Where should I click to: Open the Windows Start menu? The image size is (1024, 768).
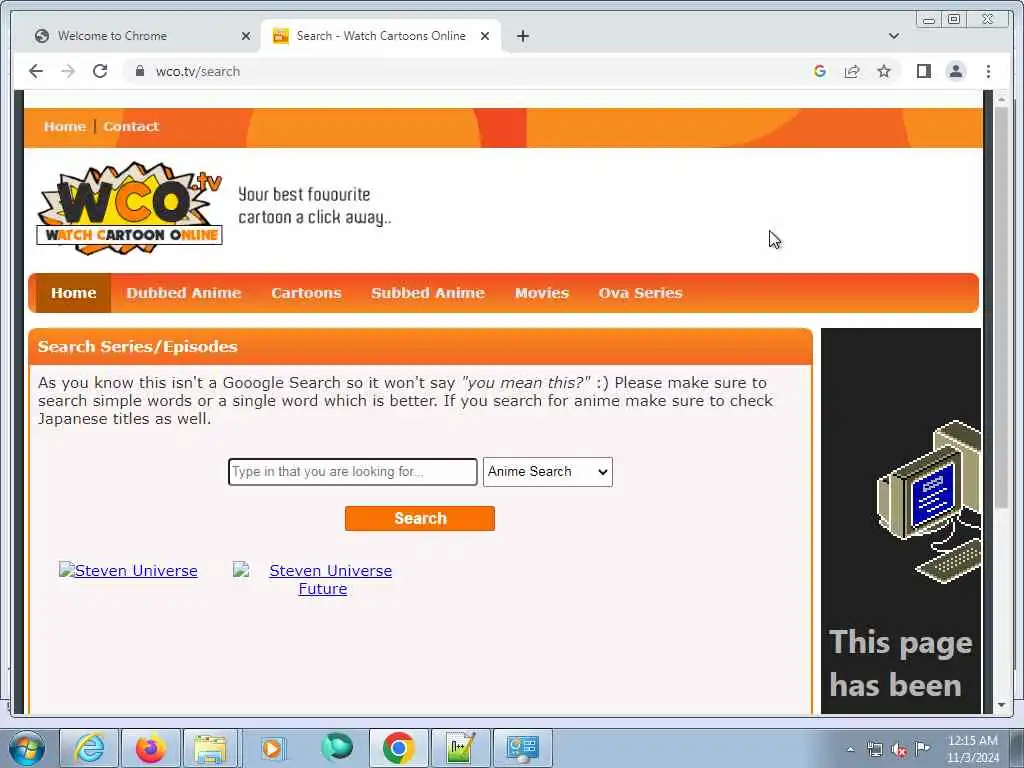(x=27, y=748)
